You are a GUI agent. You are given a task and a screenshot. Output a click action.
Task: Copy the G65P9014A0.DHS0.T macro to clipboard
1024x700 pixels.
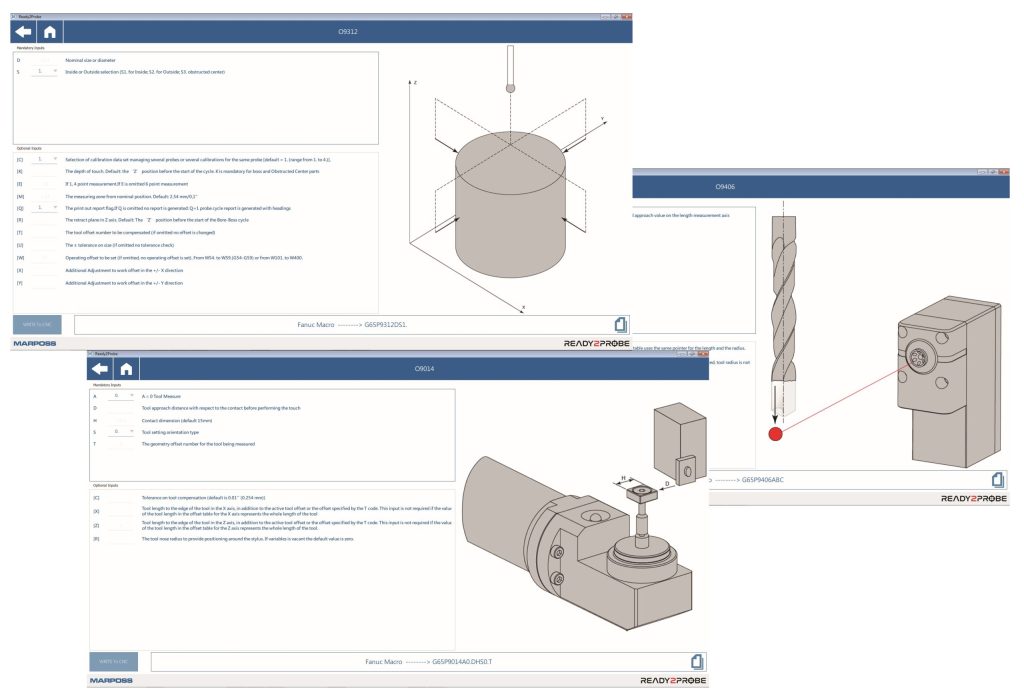coord(697,661)
